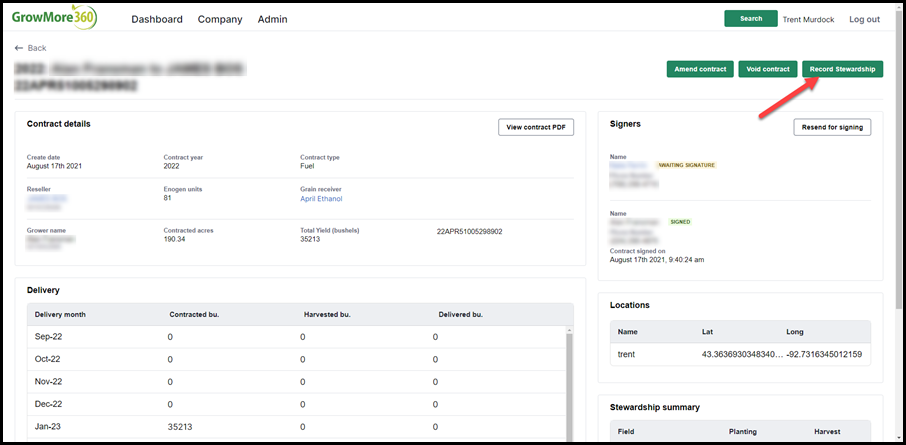Click the blurred reseller name link
The height and width of the screenshot is (445, 906).
pos(47,198)
